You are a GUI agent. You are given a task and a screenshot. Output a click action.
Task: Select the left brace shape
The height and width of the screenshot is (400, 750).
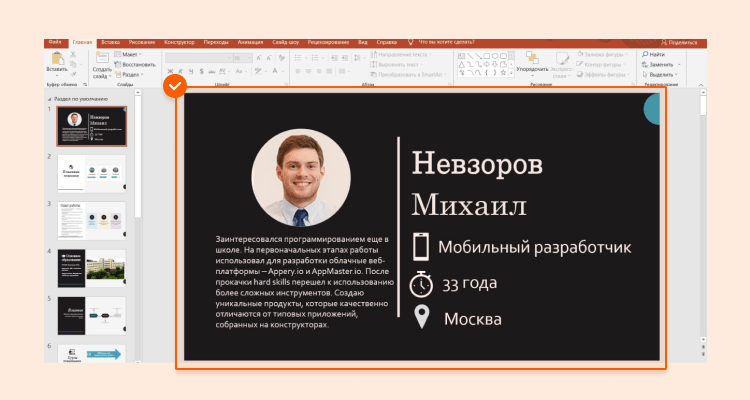[486, 73]
